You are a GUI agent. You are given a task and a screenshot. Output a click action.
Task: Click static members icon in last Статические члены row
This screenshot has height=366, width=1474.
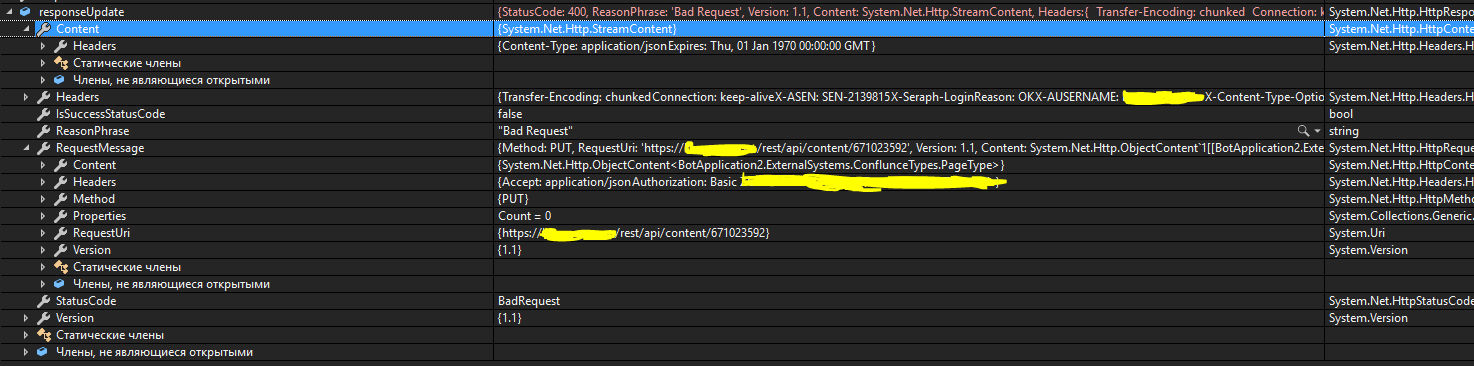(x=43, y=335)
